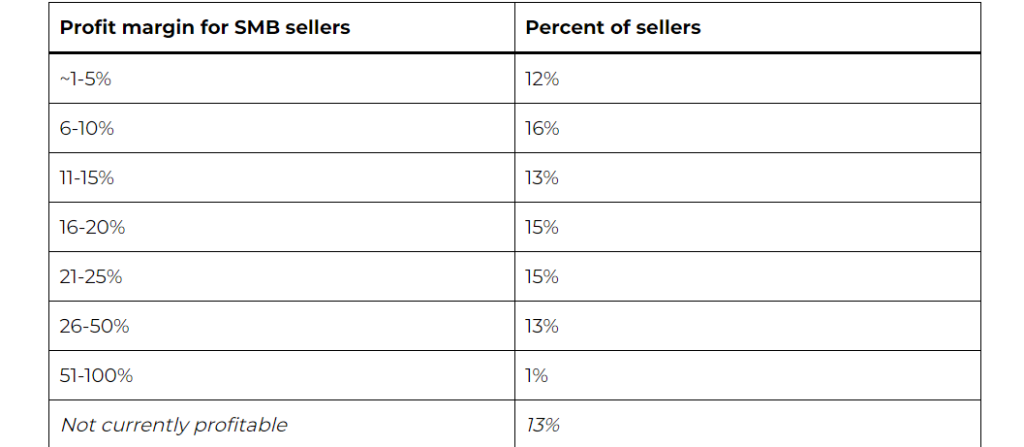
Task: Select the 'Not currently profitable' row label
Action: click(x=174, y=425)
